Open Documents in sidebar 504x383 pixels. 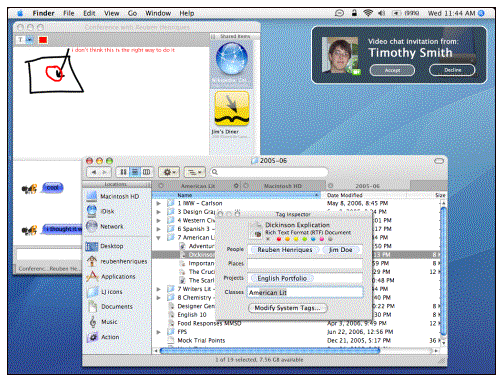click(x=110, y=307)
